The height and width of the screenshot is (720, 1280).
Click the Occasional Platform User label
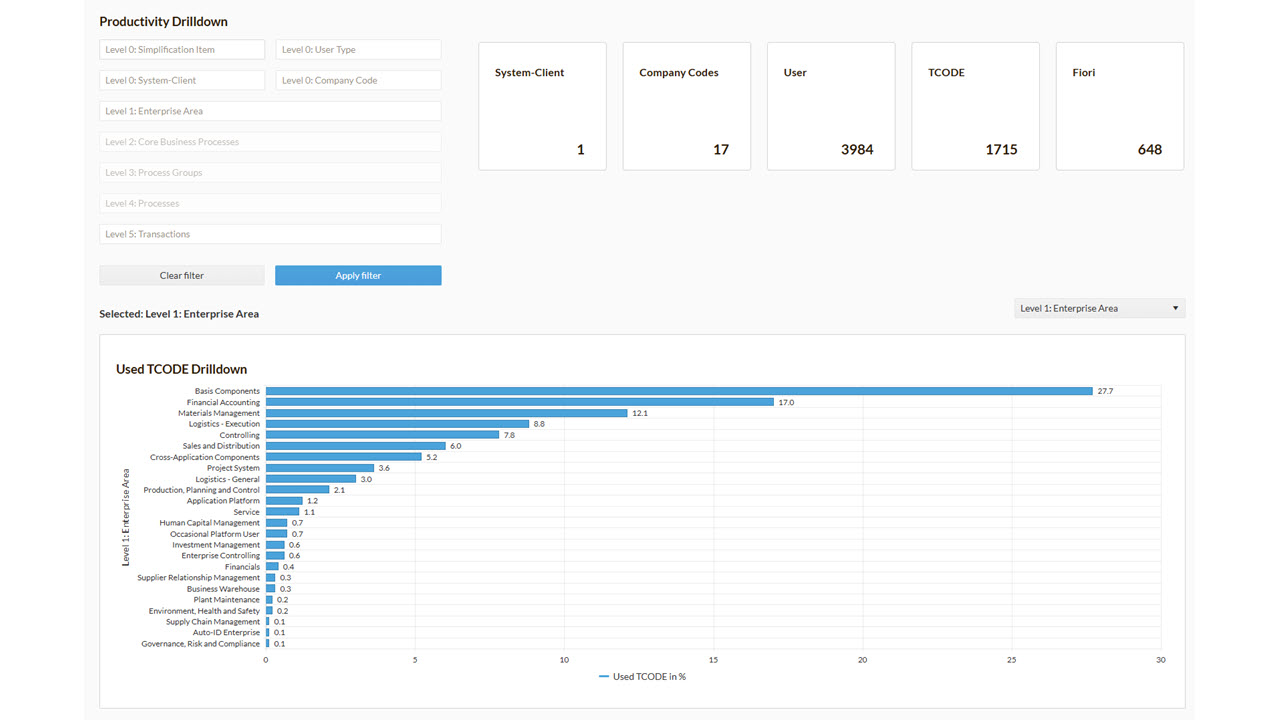coord(215,534)
